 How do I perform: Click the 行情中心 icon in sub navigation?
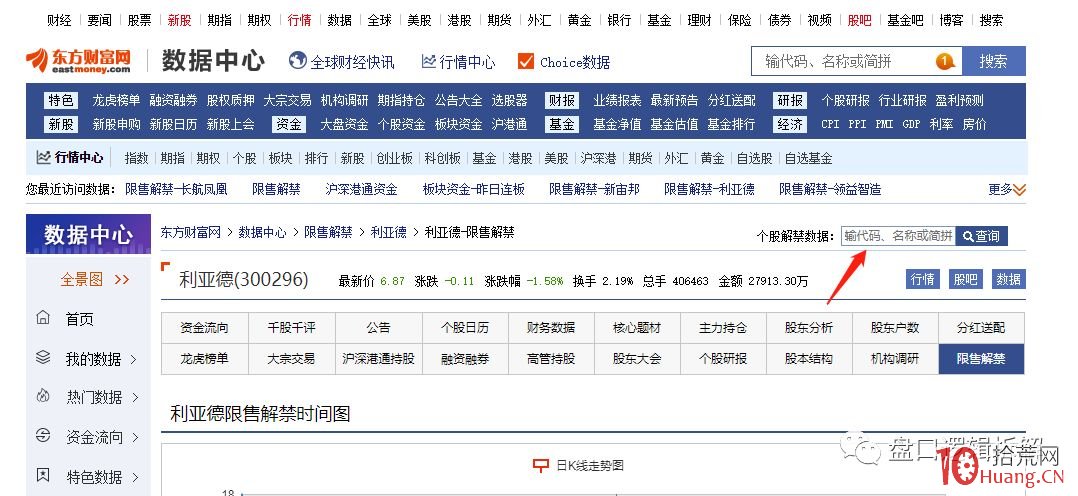coord(43,158)
